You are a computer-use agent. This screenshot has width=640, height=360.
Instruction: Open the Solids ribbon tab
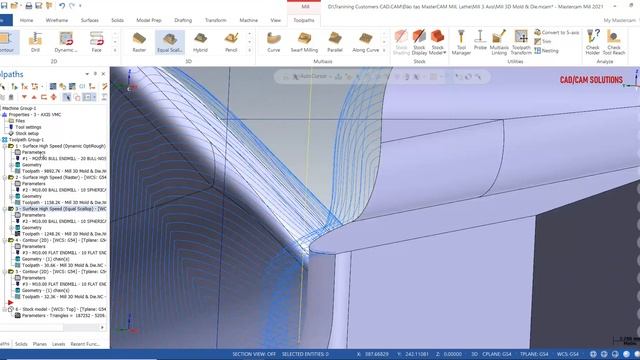pyautogui.click(x=118, y=20)
